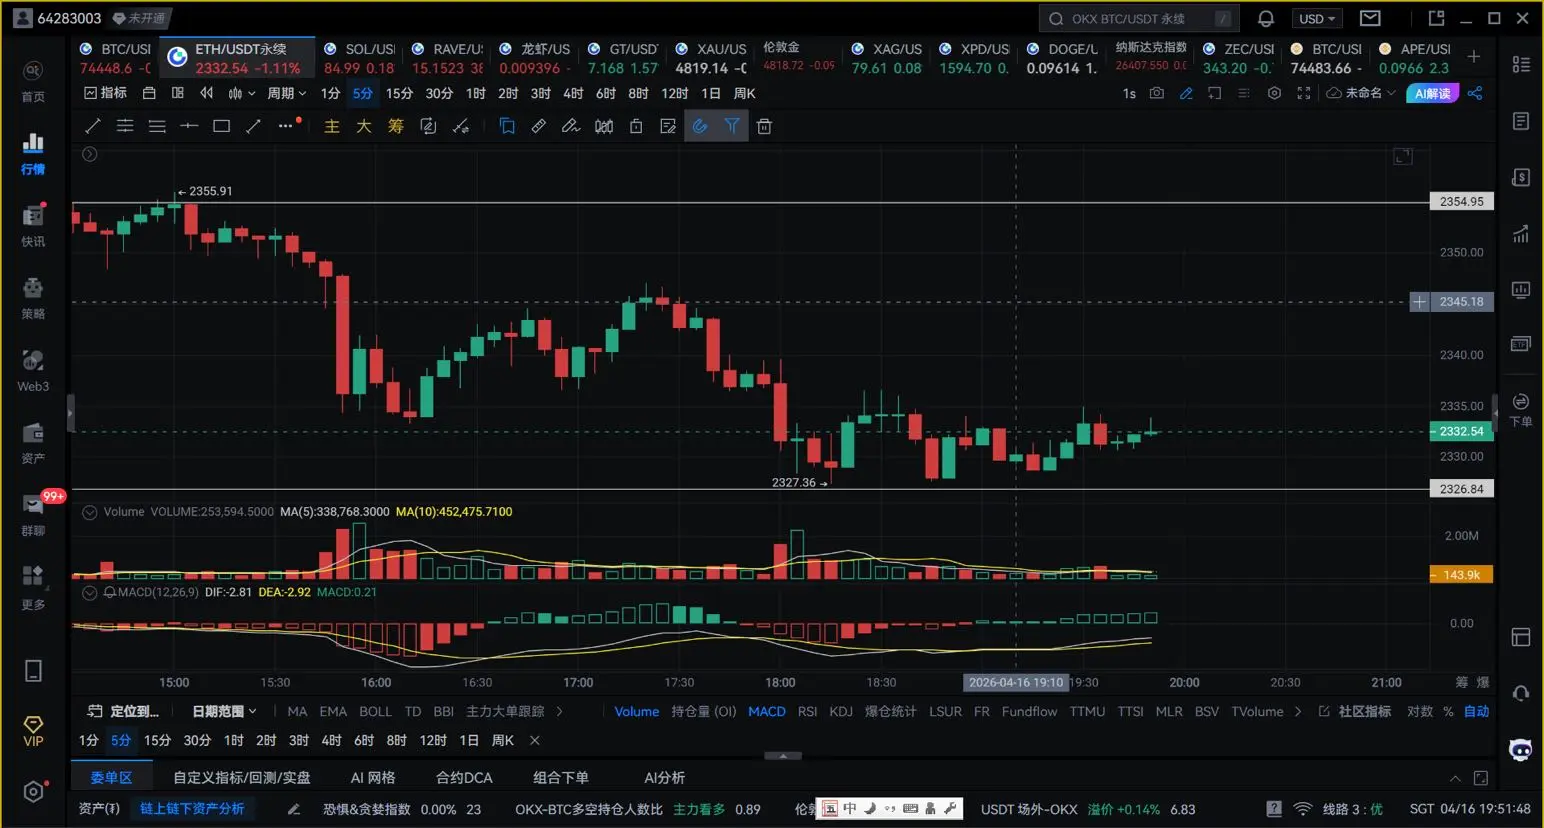This screenshot has height=828, width=1544.
Task: Collapse the MACD pane header circle
Action: (90, 592)
